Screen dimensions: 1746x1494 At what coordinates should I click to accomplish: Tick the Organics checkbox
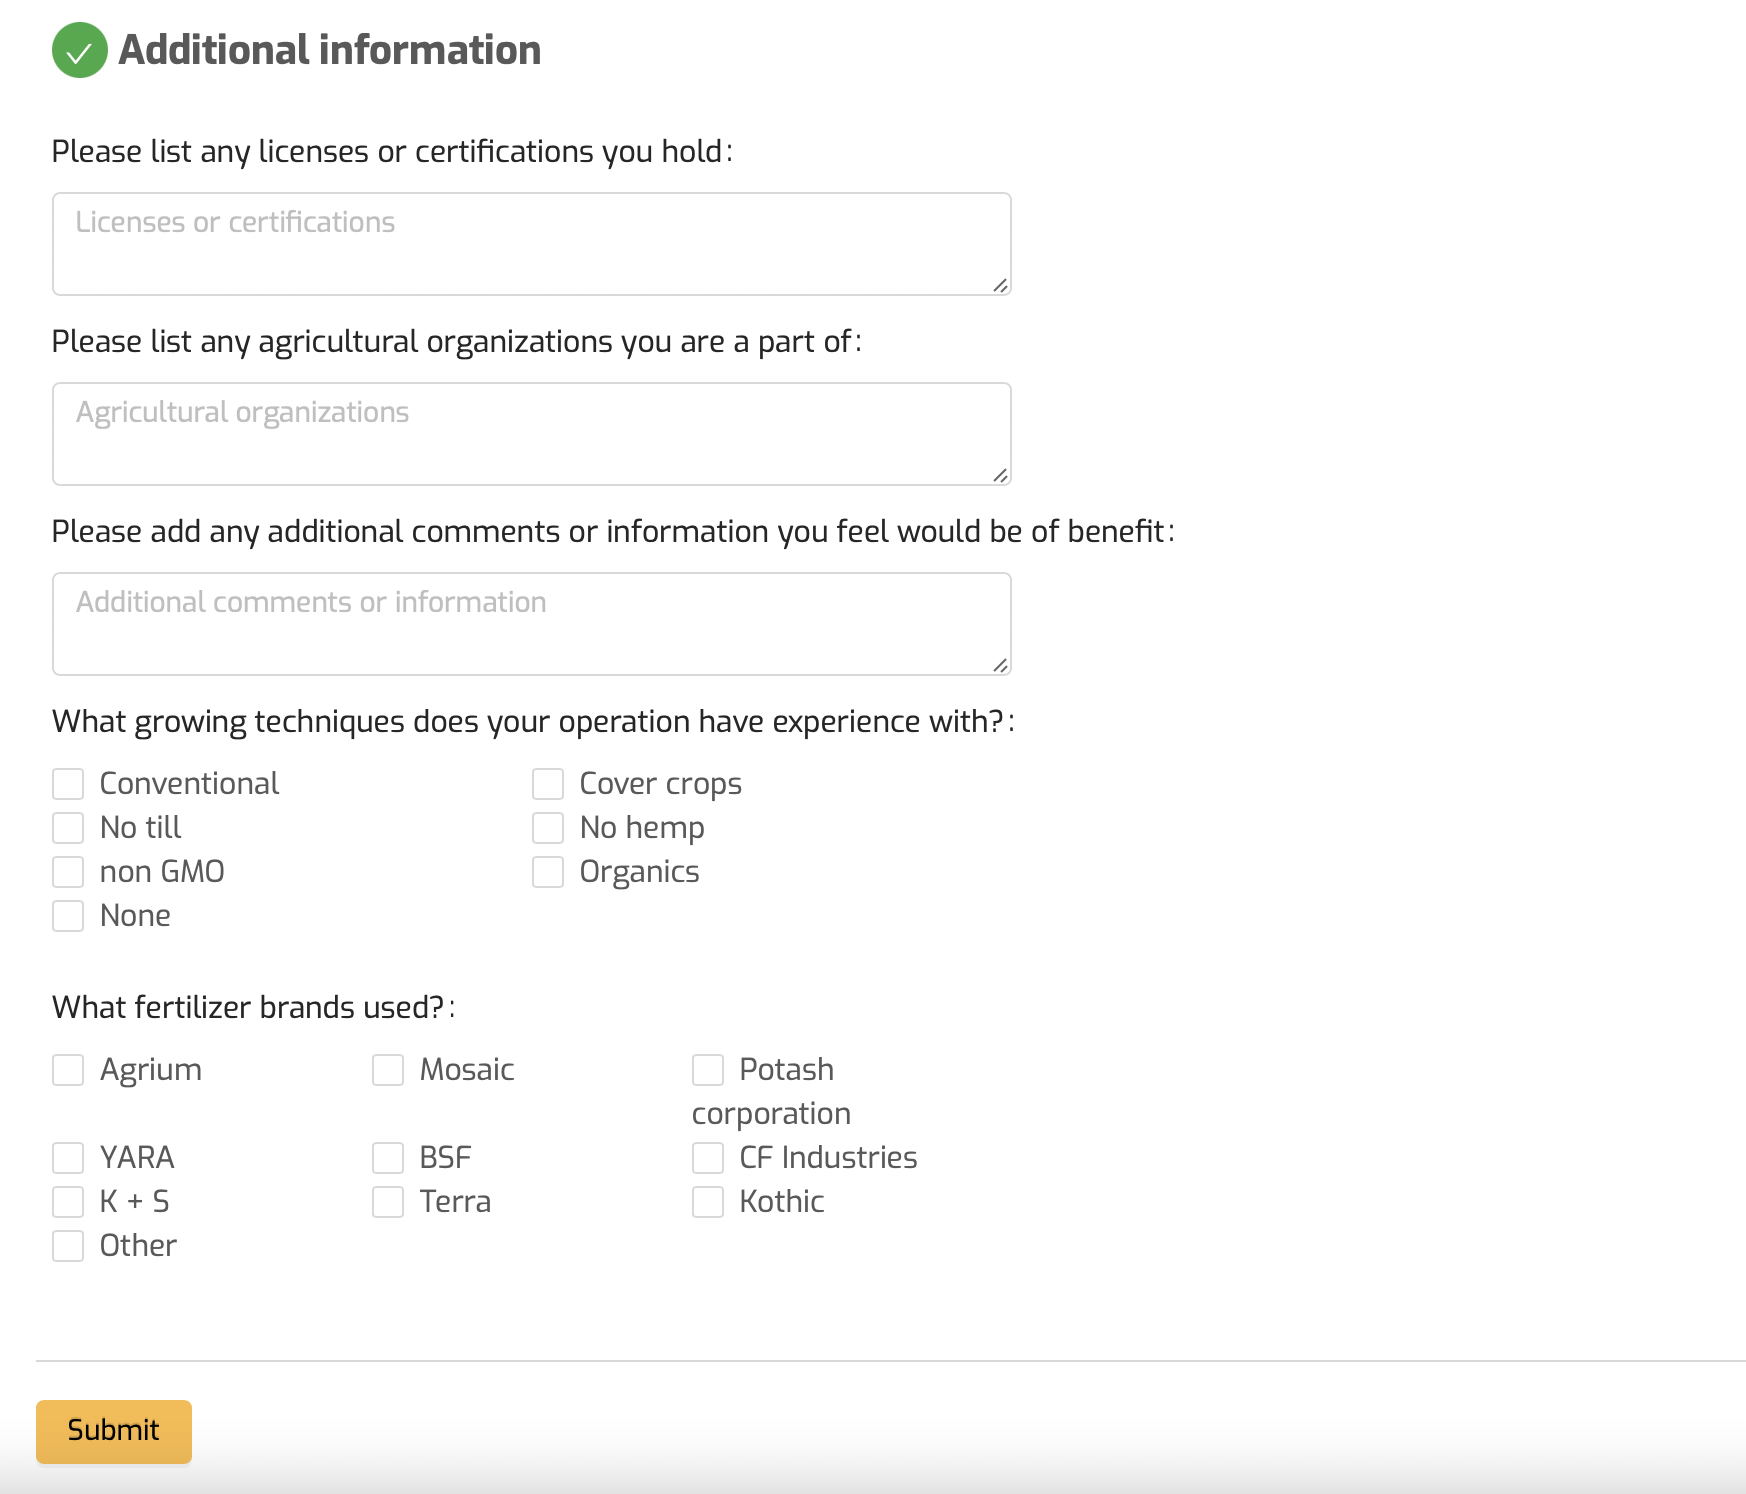coord(548,872)
